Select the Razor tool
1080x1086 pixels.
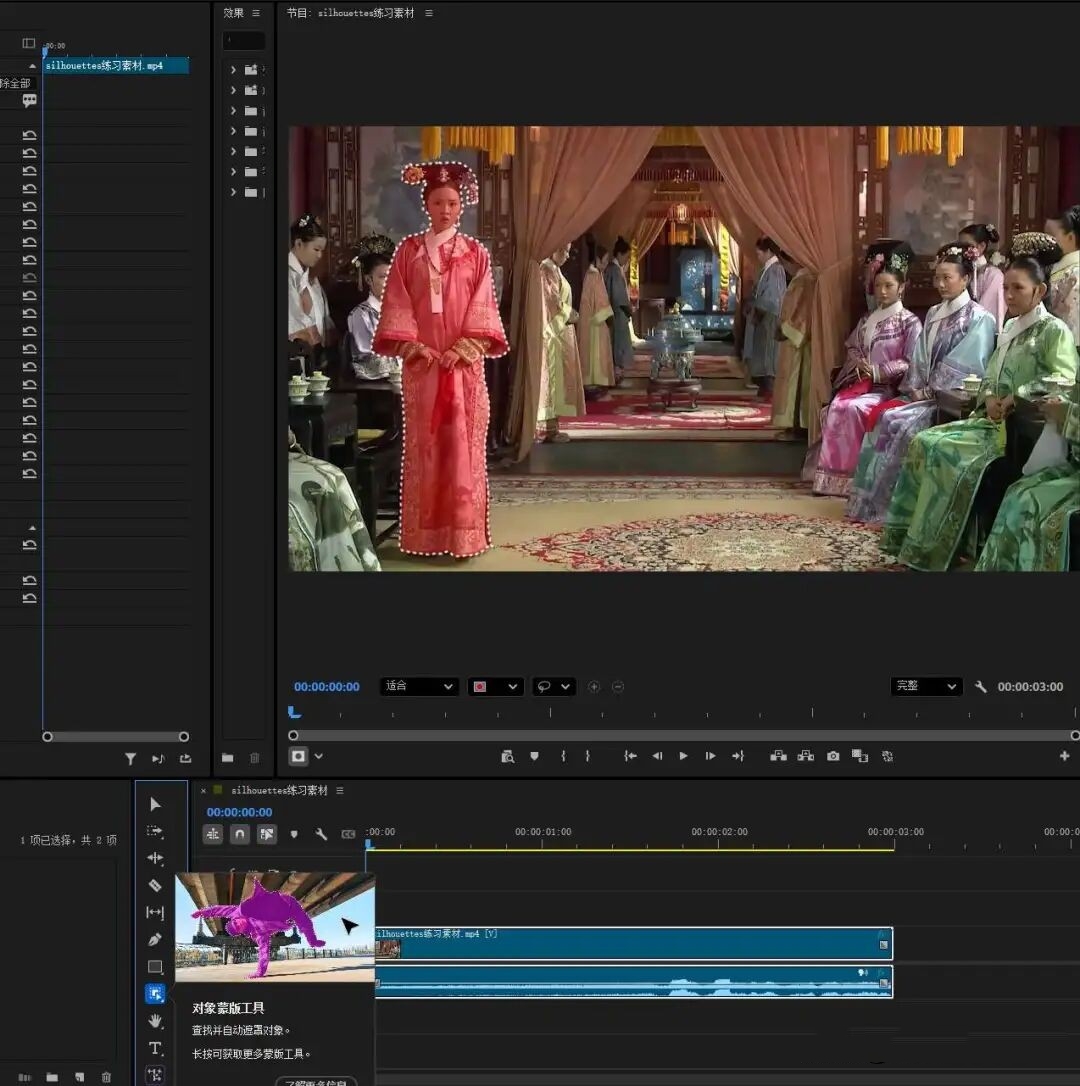[x=155, y=886]
